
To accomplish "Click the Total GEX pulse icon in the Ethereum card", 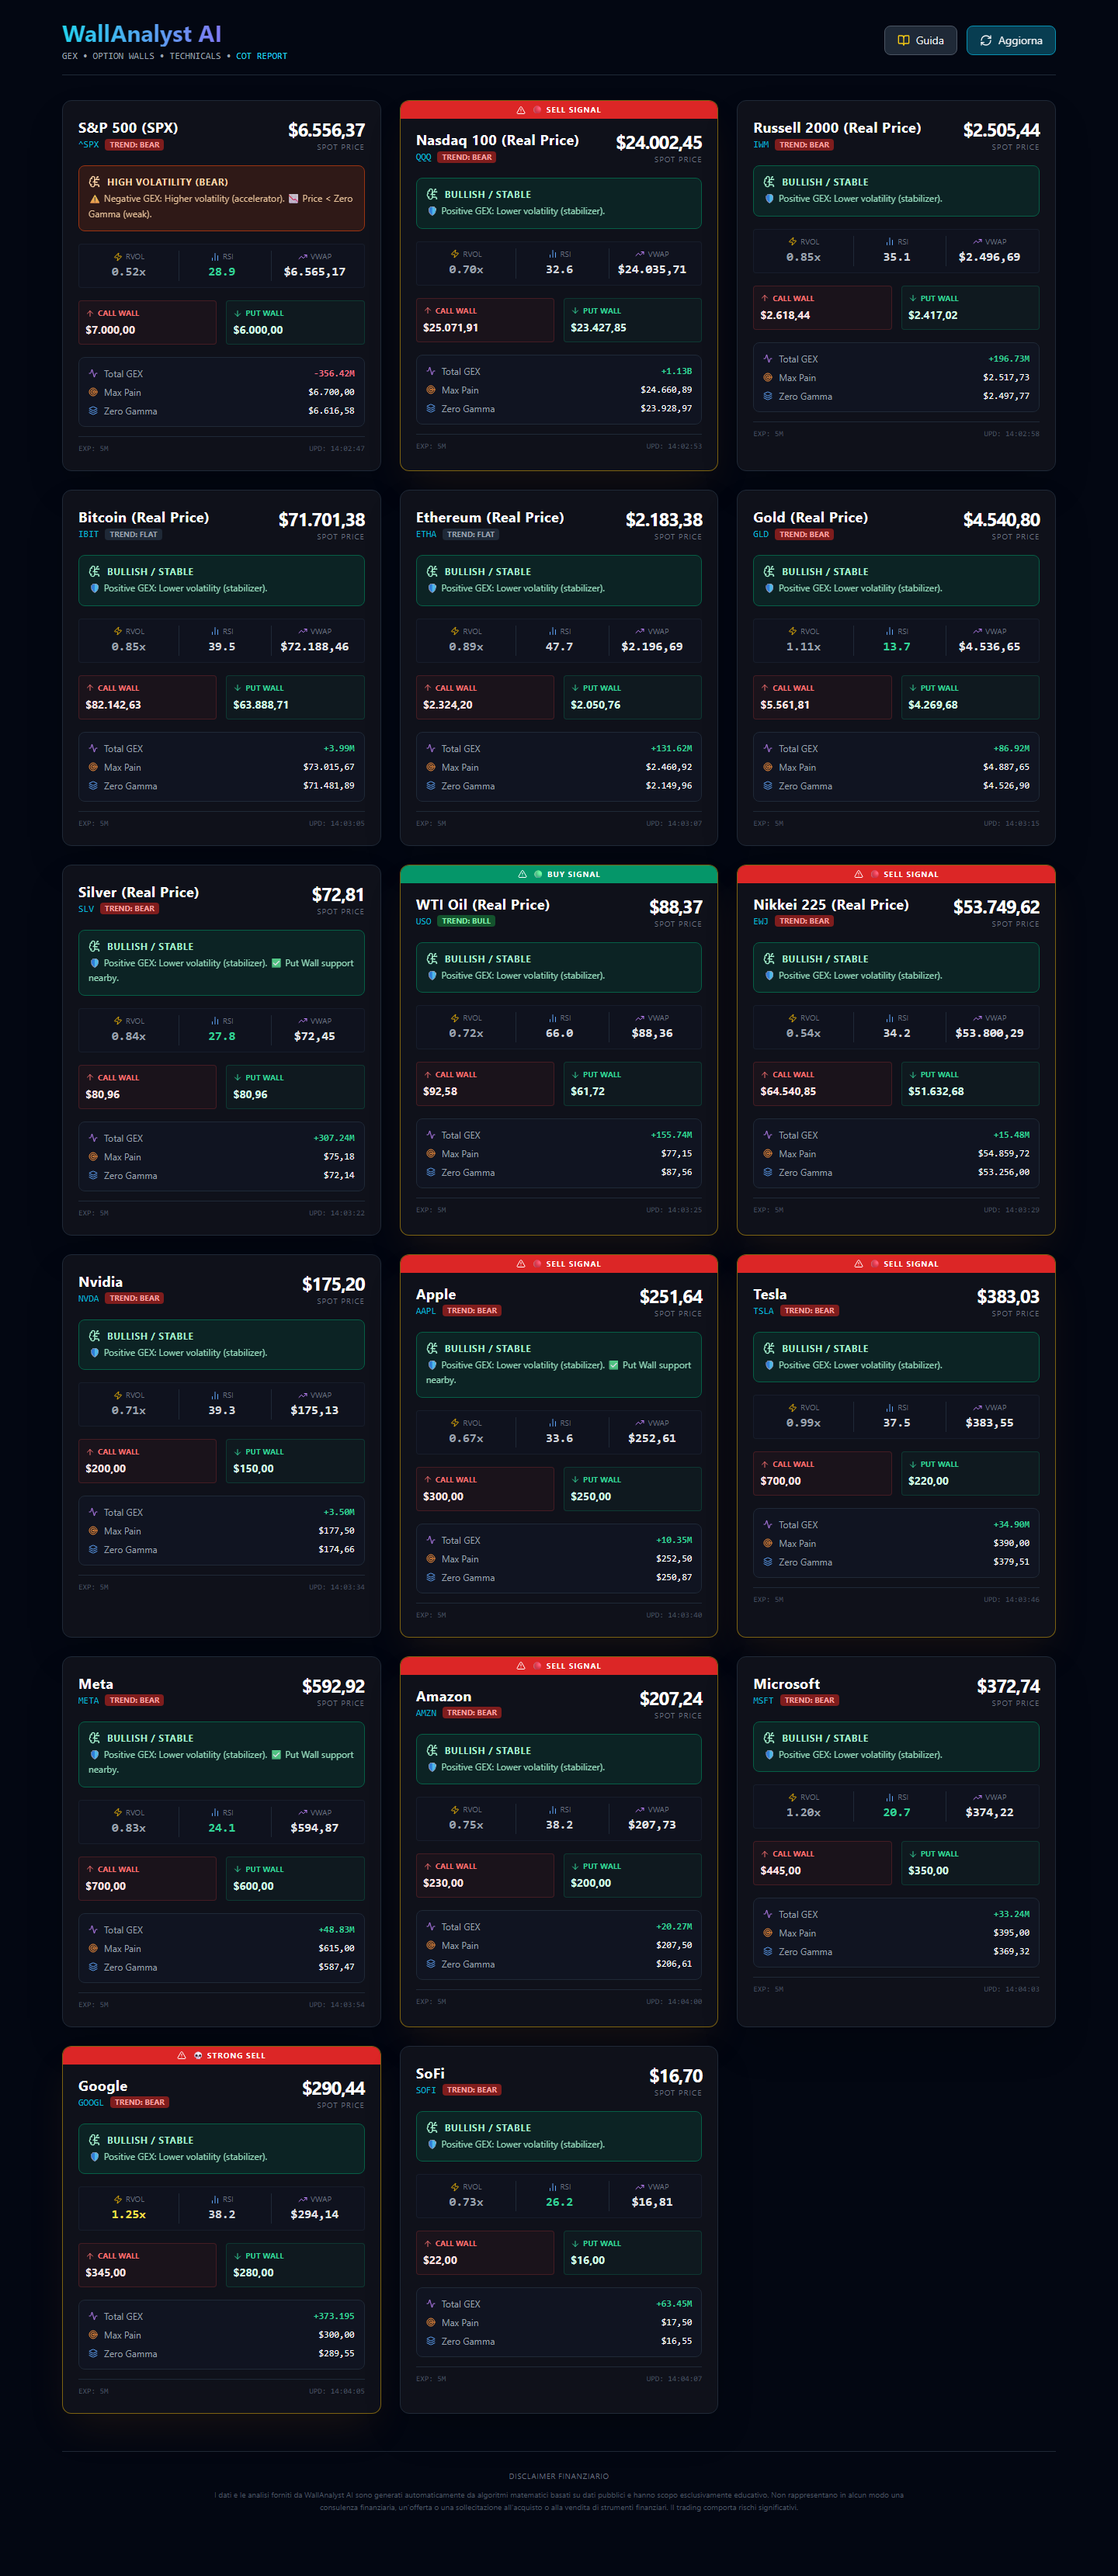I will (x=431, y=749).
